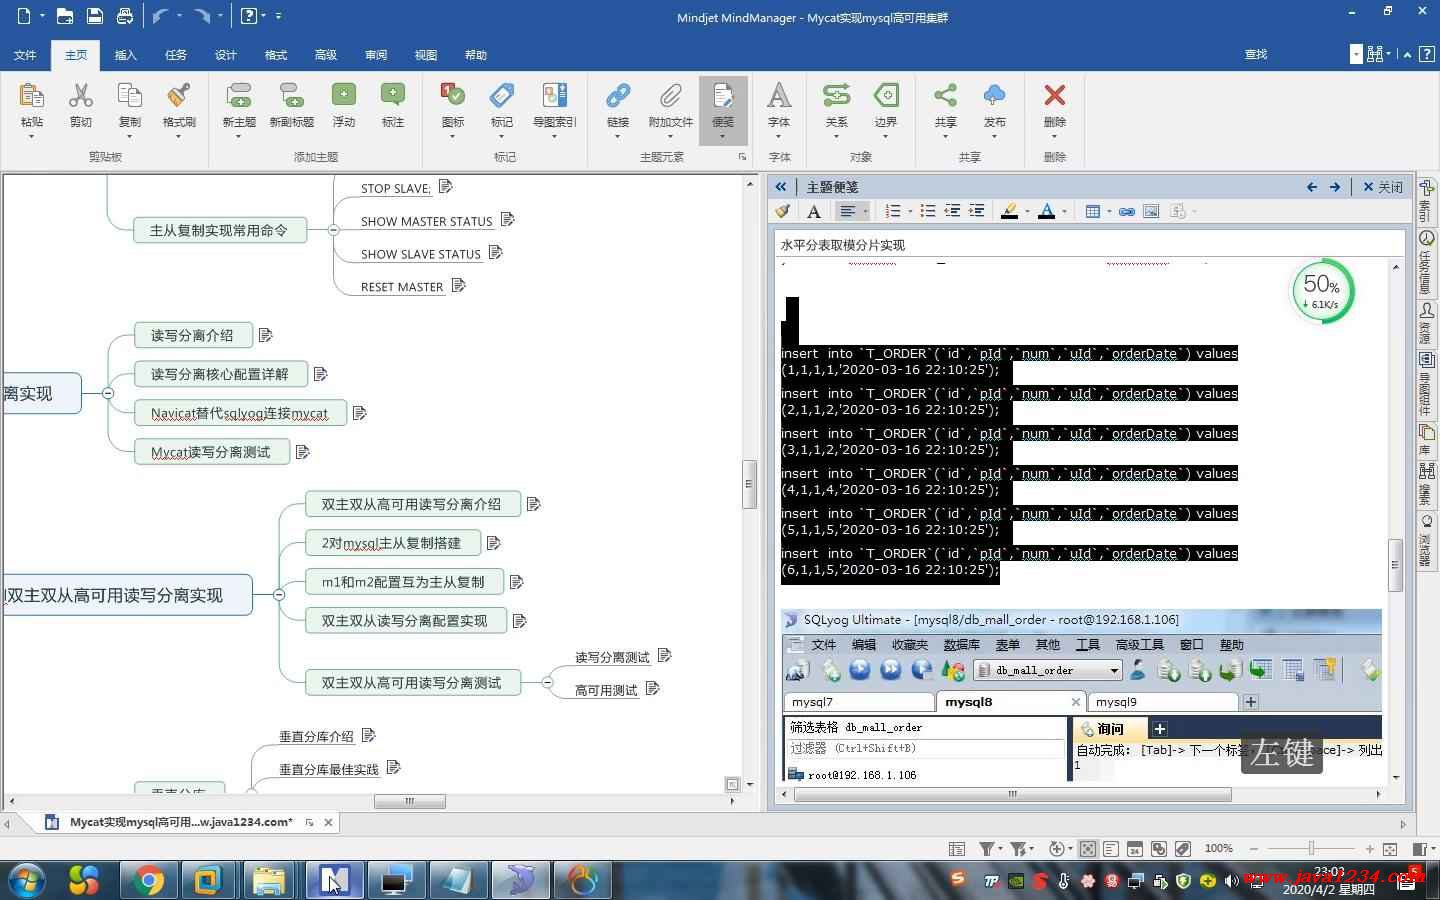Switch to the 视图 ribbon tab
The image size is (1440, 900).
point(426,55)
